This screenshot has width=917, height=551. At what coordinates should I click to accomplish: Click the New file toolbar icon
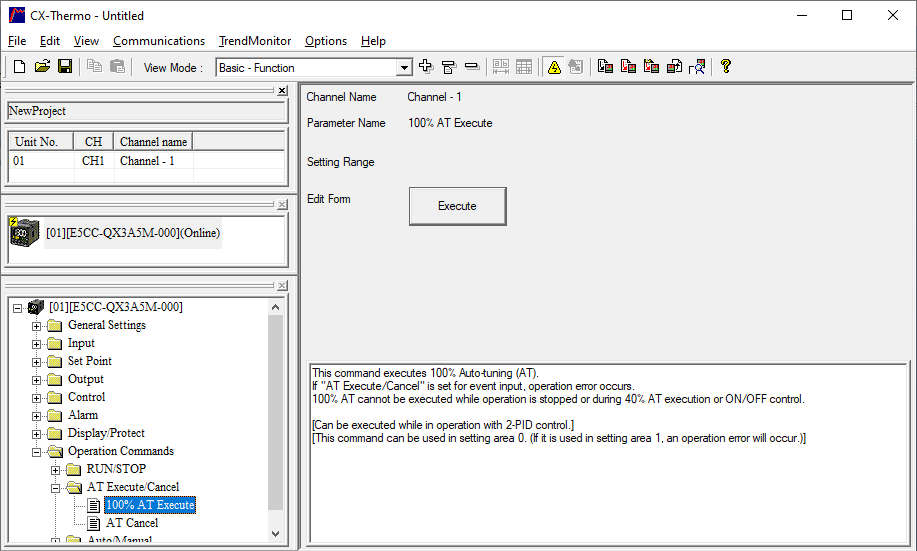coord(19,67)
